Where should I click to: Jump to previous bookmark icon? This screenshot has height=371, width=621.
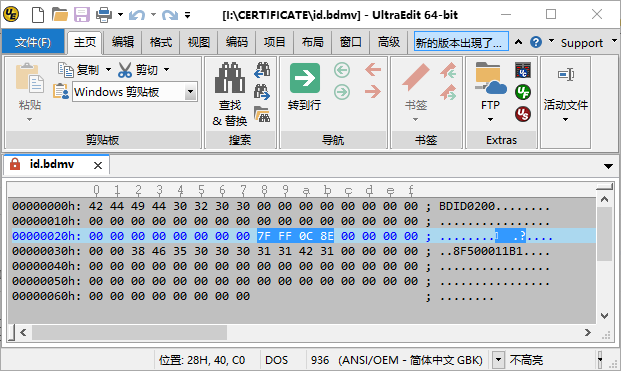tap(448, 70)
